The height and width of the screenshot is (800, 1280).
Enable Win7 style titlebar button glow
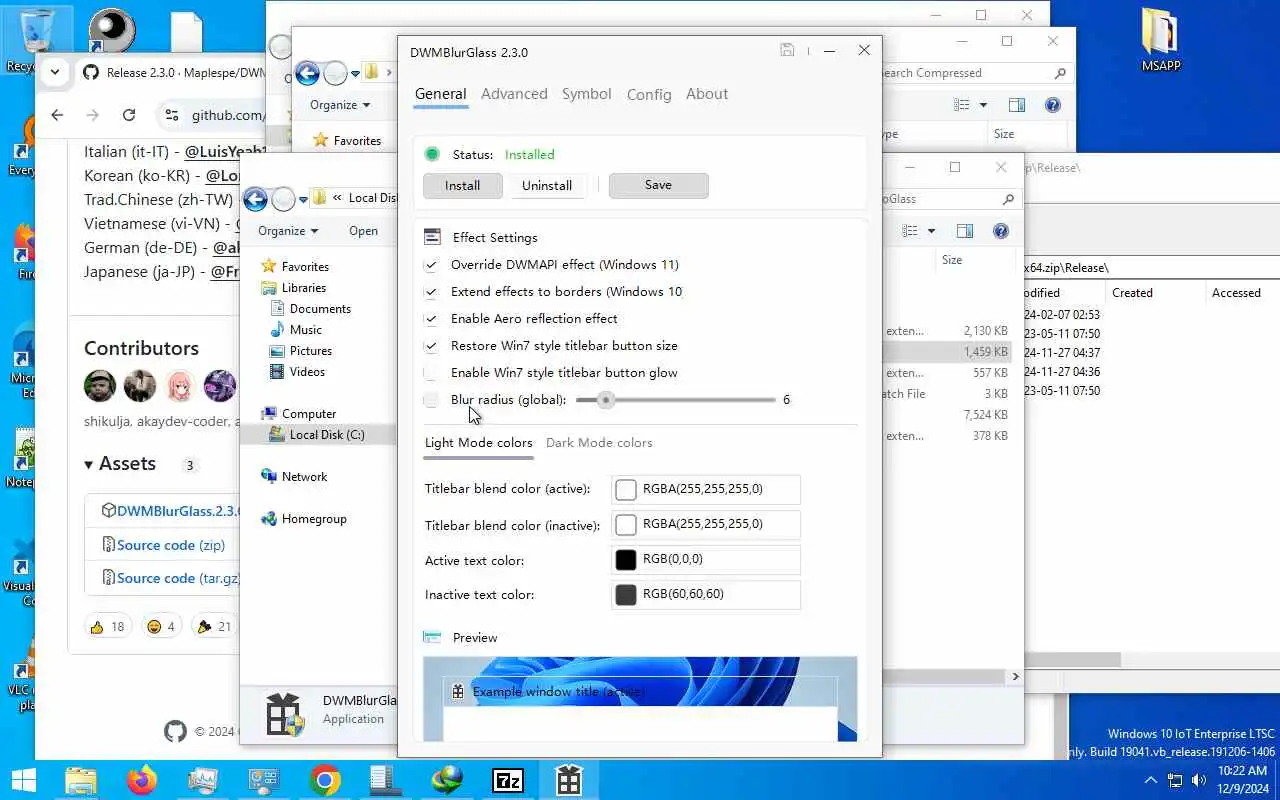tap(431, 373)
